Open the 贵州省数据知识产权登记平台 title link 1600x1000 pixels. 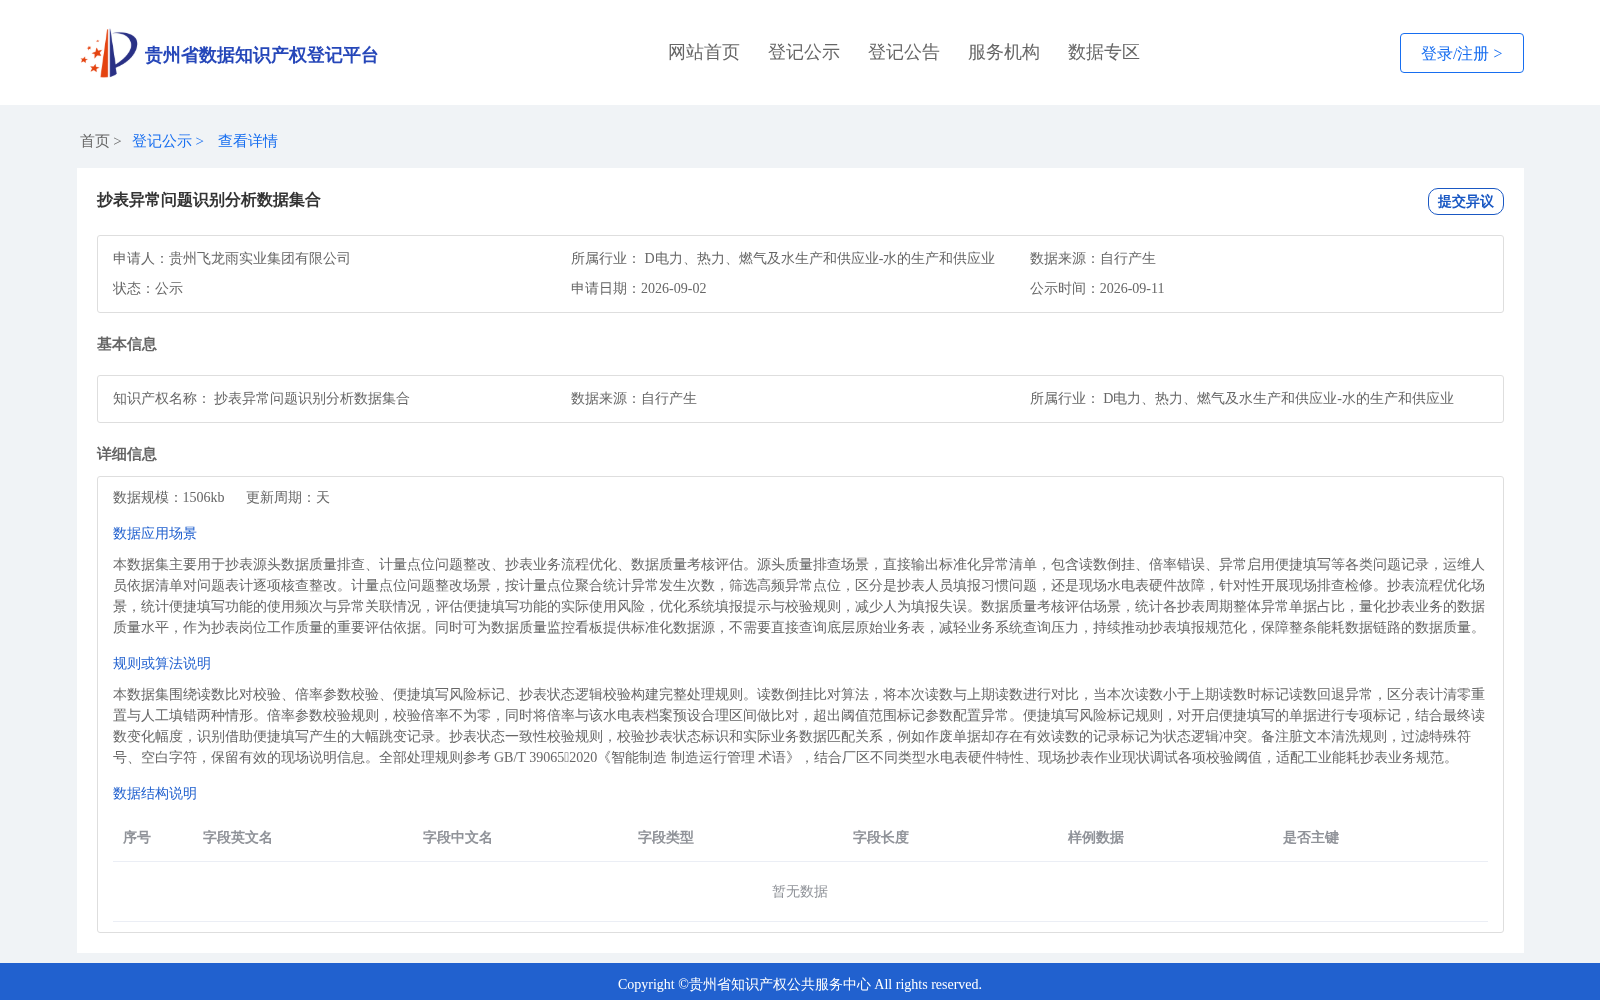pos(261,55)
